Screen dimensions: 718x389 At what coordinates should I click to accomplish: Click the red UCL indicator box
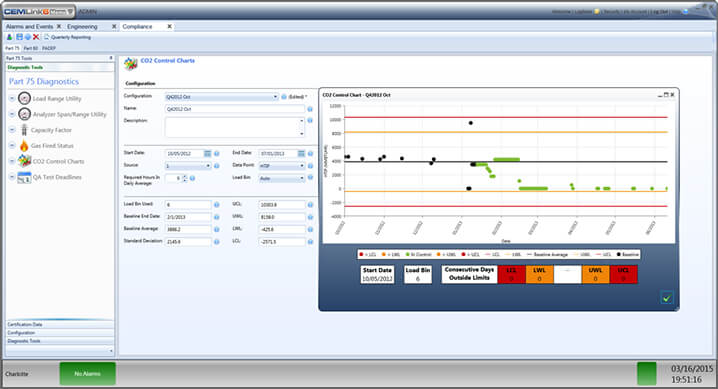(x=623, y=274)
